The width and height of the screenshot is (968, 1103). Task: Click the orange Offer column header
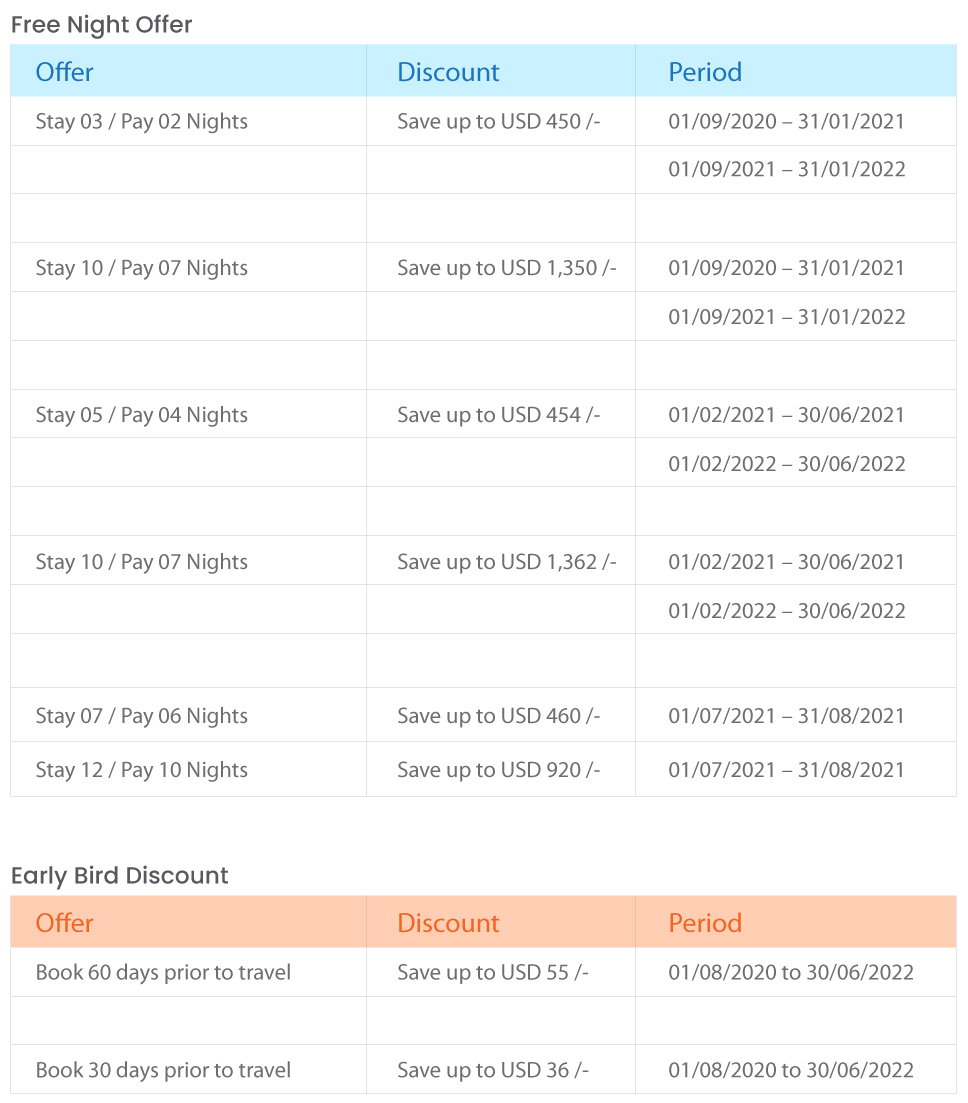click(64, 923)
